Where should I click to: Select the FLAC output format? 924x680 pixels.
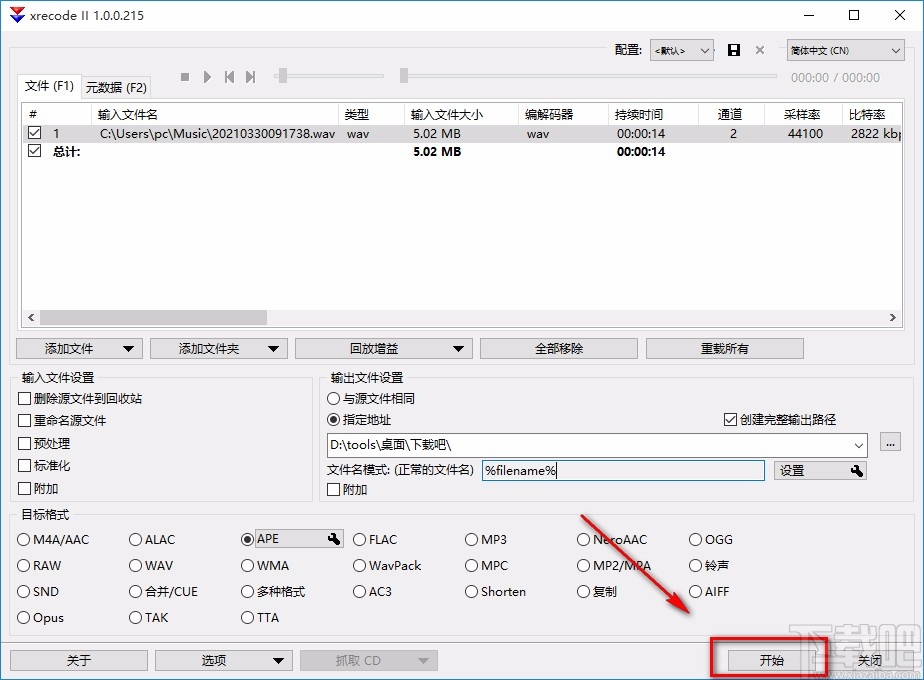tap(359, 539)
